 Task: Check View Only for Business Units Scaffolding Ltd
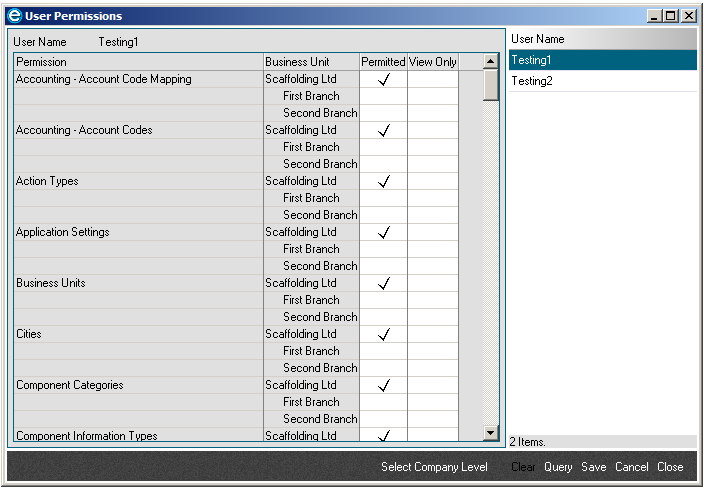point(432,284)
